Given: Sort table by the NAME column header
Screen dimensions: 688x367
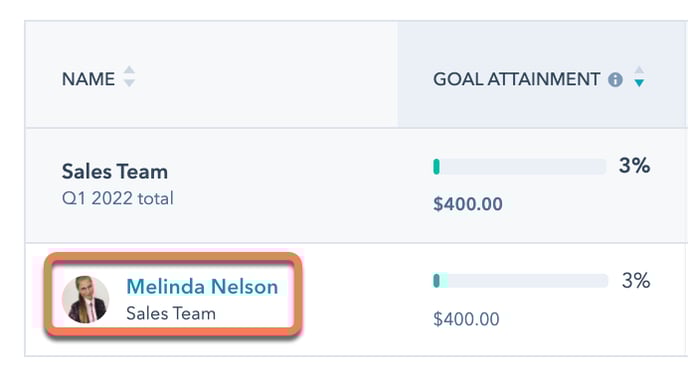Looking at the screenshot, I should (88, 79).
